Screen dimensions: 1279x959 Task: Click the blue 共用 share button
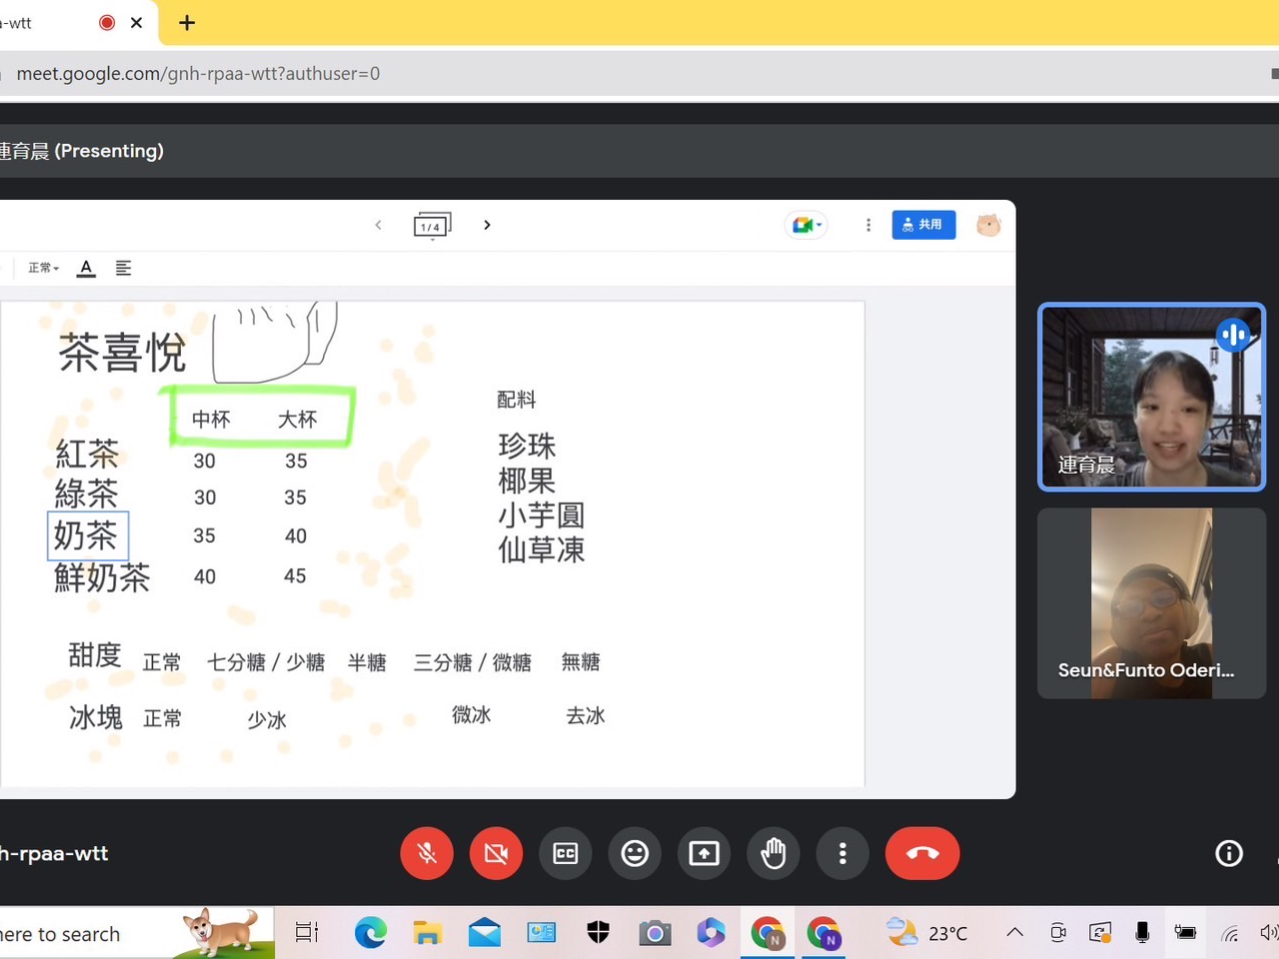click(923, 225)
